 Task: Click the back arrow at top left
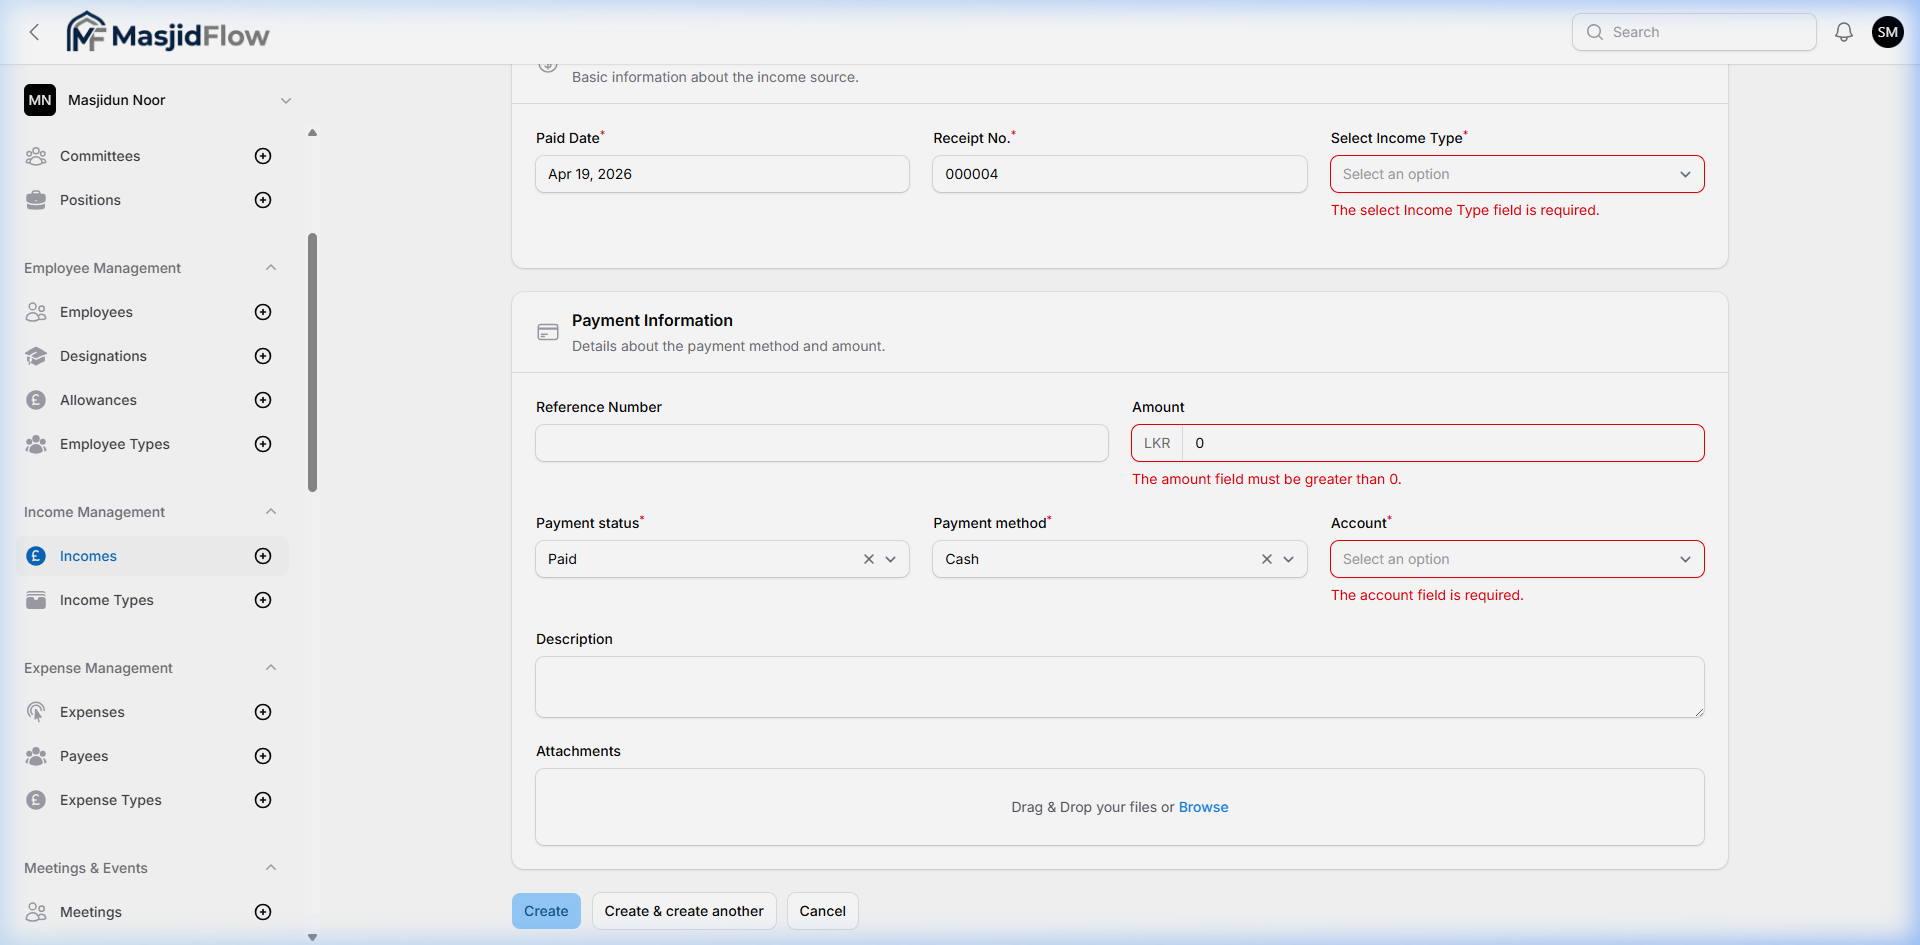(x=34, y=31)
